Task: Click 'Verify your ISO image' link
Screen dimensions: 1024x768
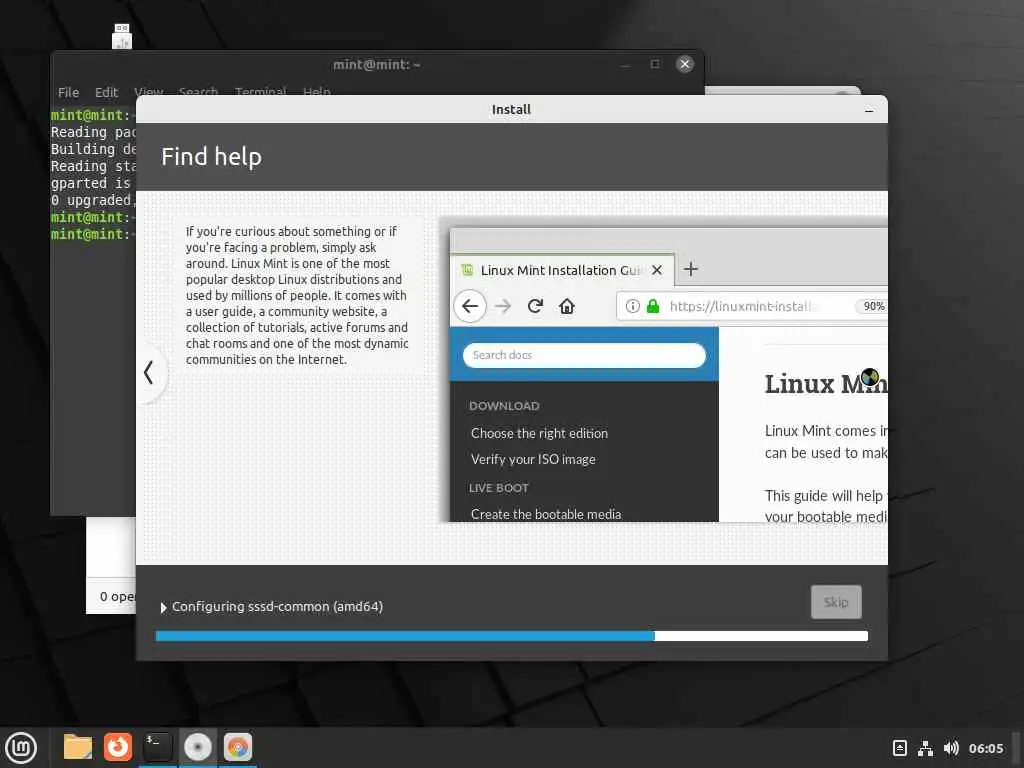Action: point(533,459)
